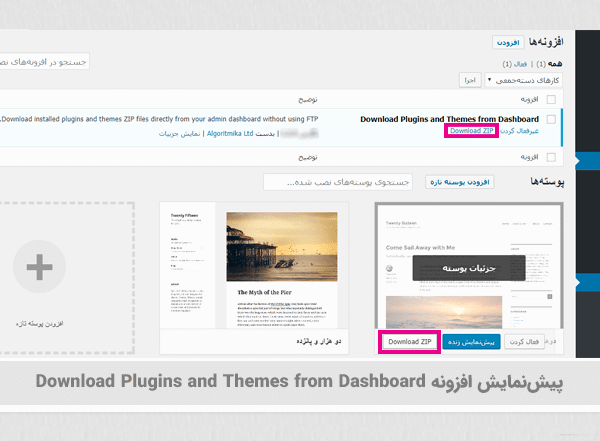Click فعال کردن activate theme button

(x=527, y=343)
